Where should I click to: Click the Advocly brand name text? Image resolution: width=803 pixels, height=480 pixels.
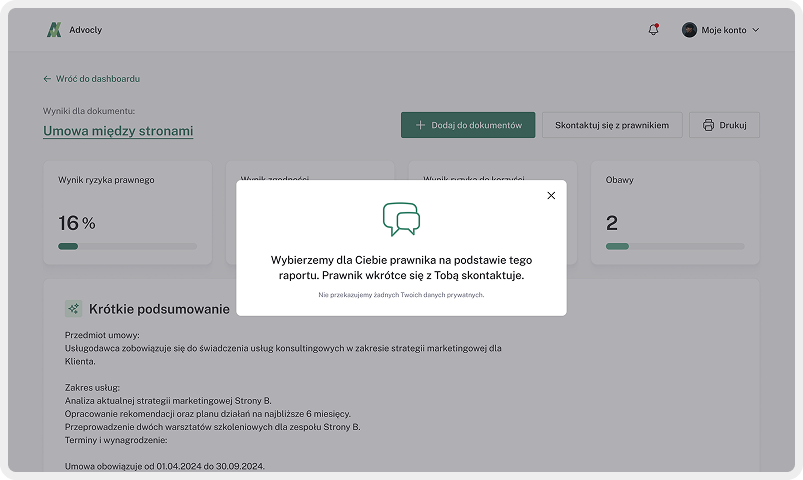[x=86, y=30]
